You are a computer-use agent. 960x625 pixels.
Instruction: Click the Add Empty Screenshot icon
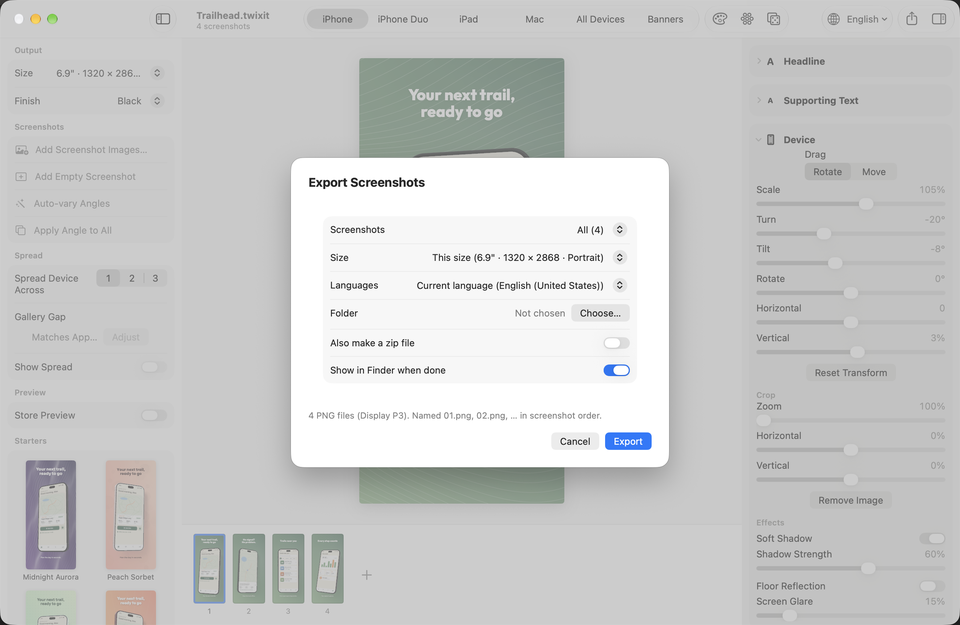pos(21,176)
